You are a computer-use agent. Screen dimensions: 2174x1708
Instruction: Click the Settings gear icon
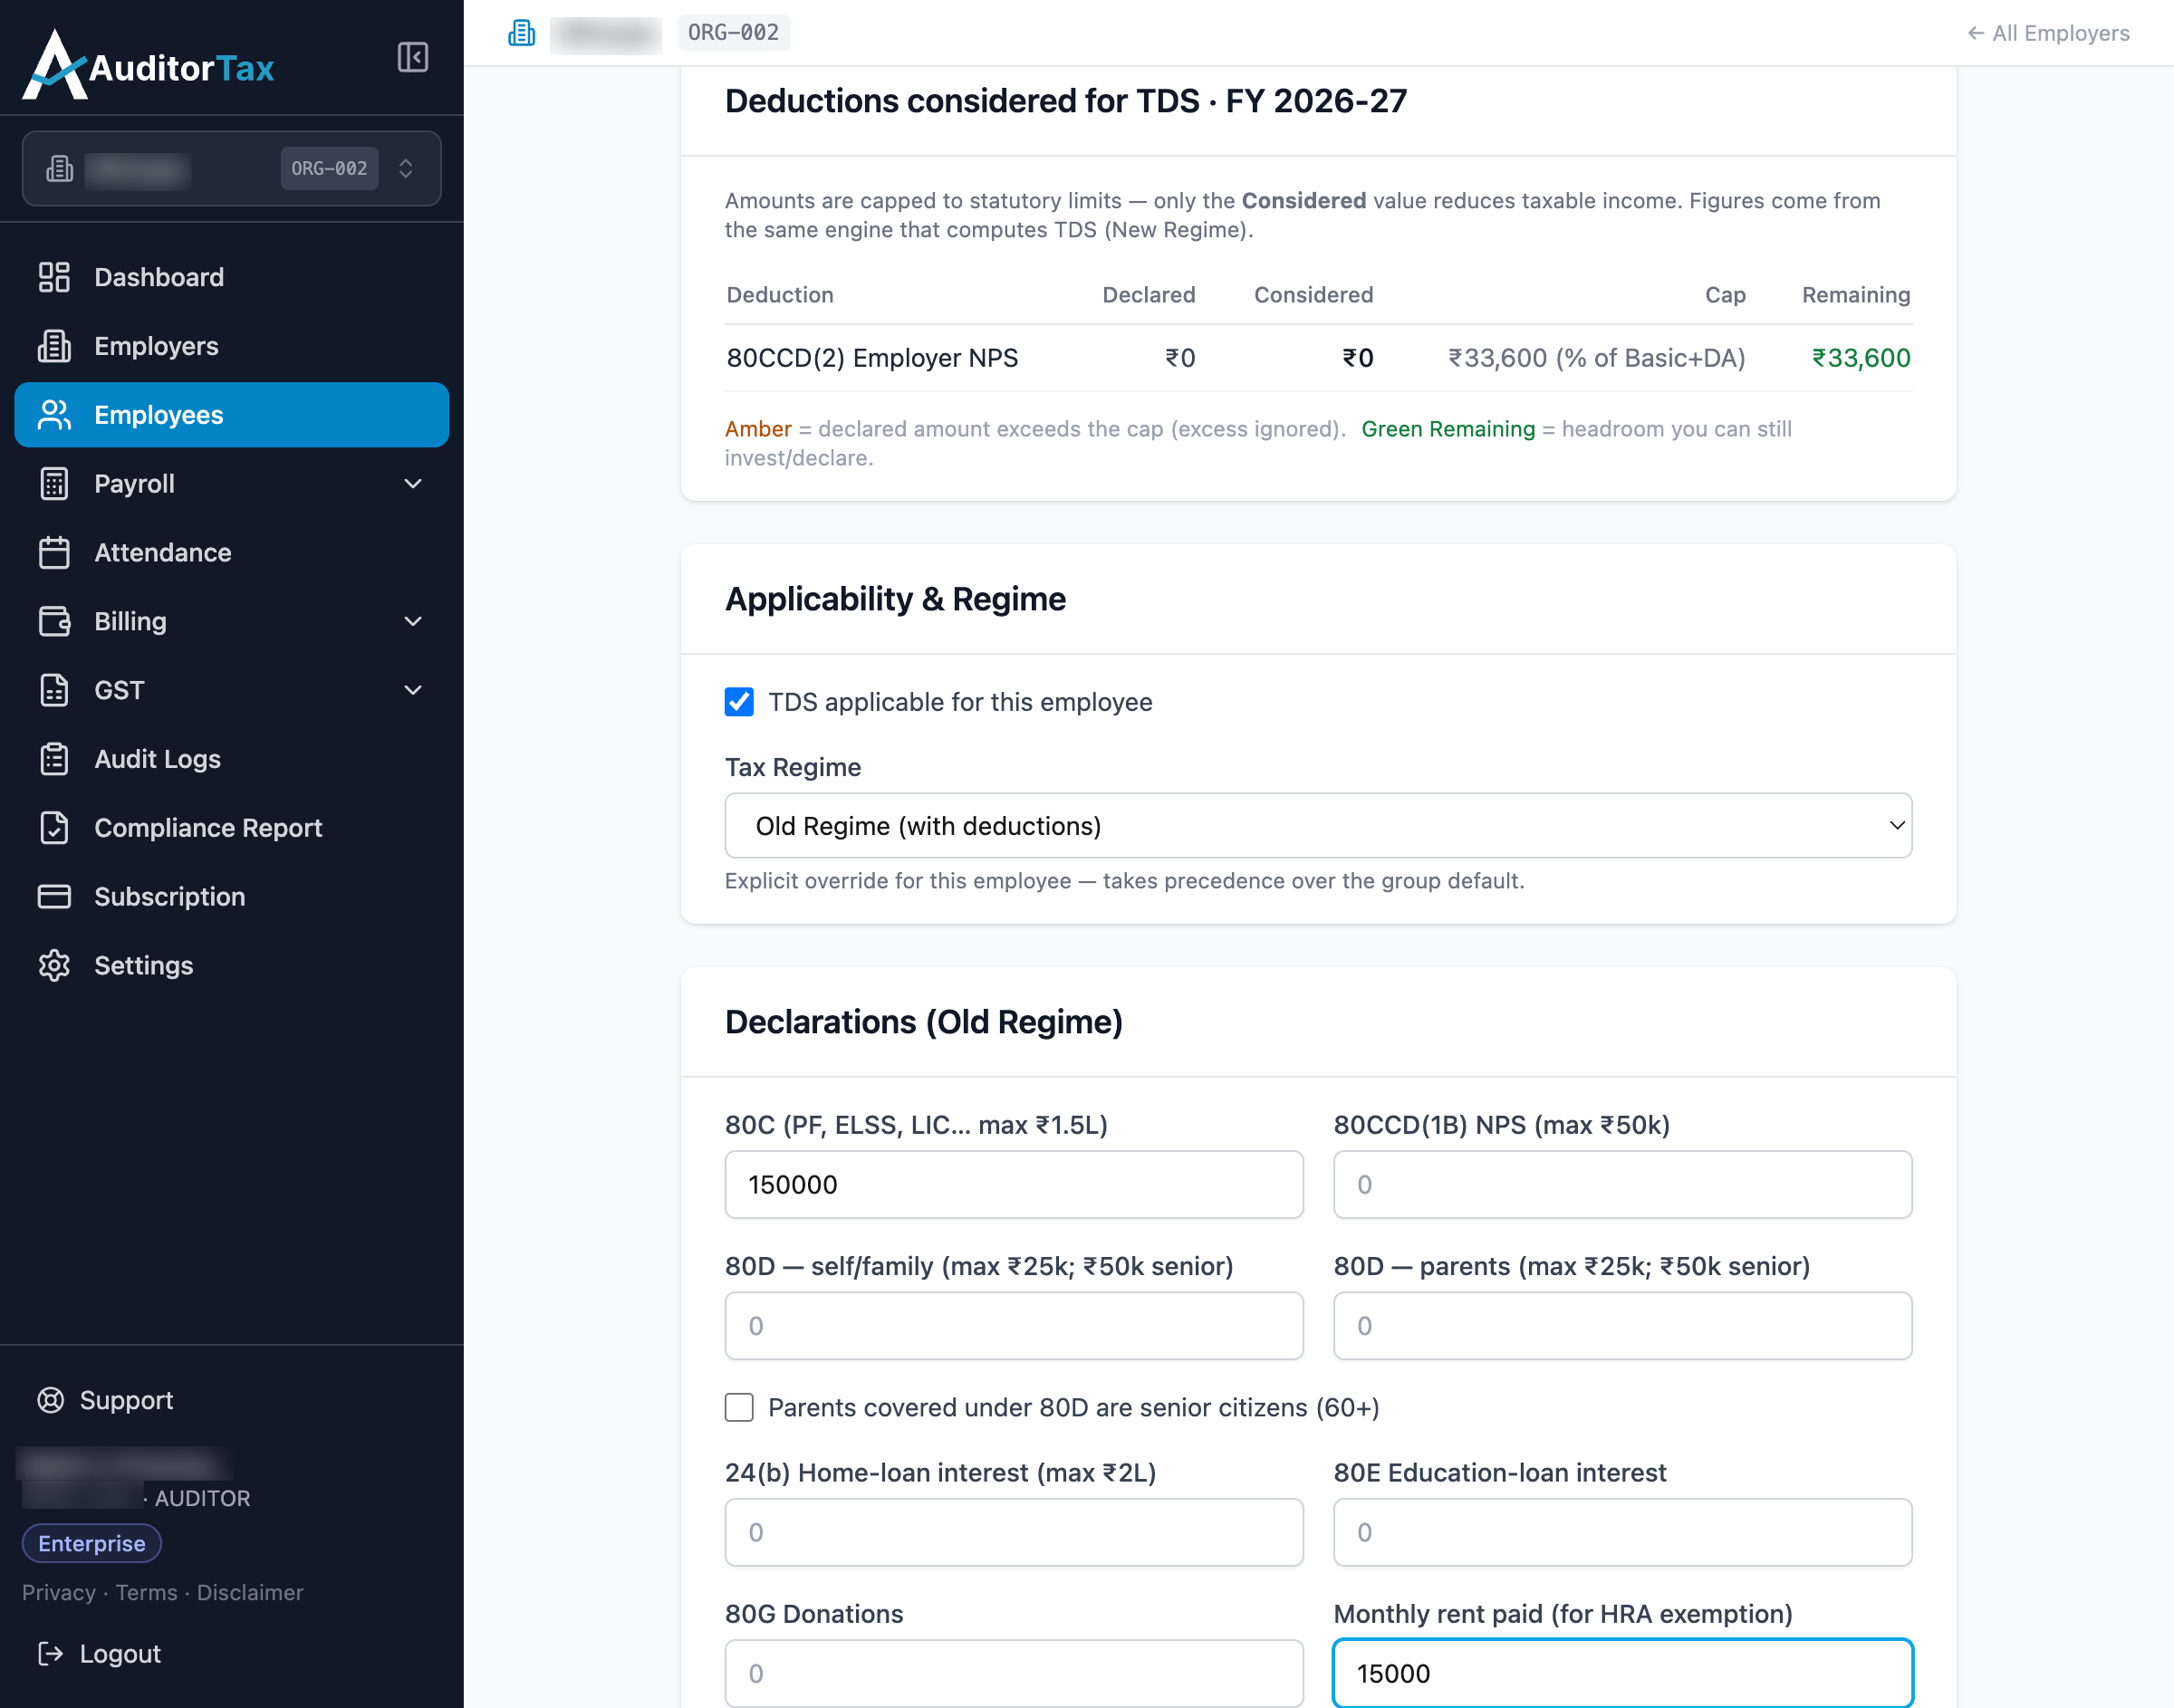coord(54,965)
